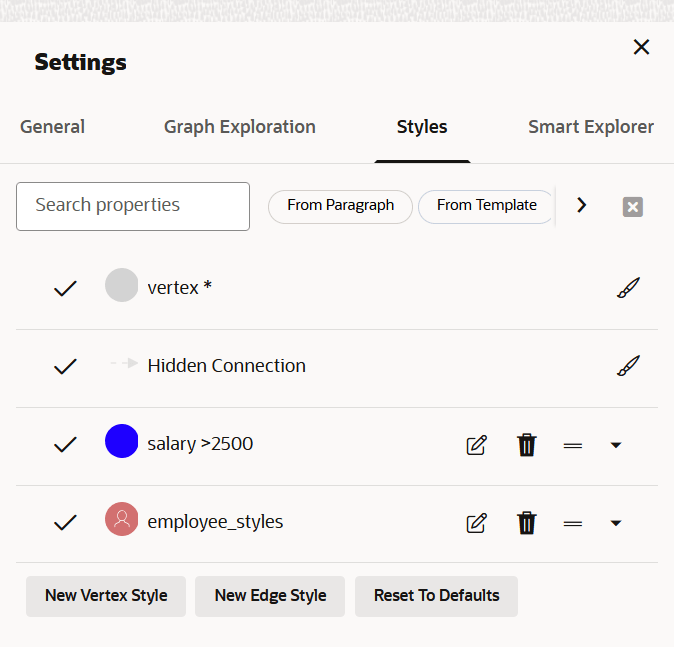Click the drag handle for employee_styles

(x=573, y=522)
